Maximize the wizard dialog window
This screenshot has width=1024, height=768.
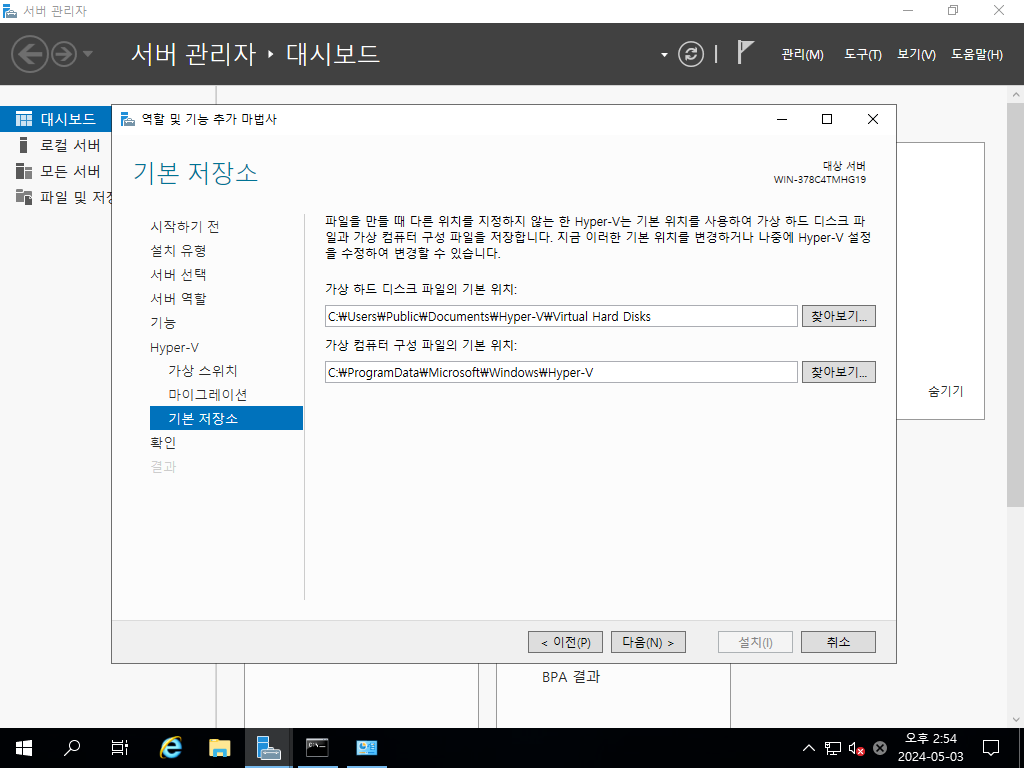(x=827, y=119)
